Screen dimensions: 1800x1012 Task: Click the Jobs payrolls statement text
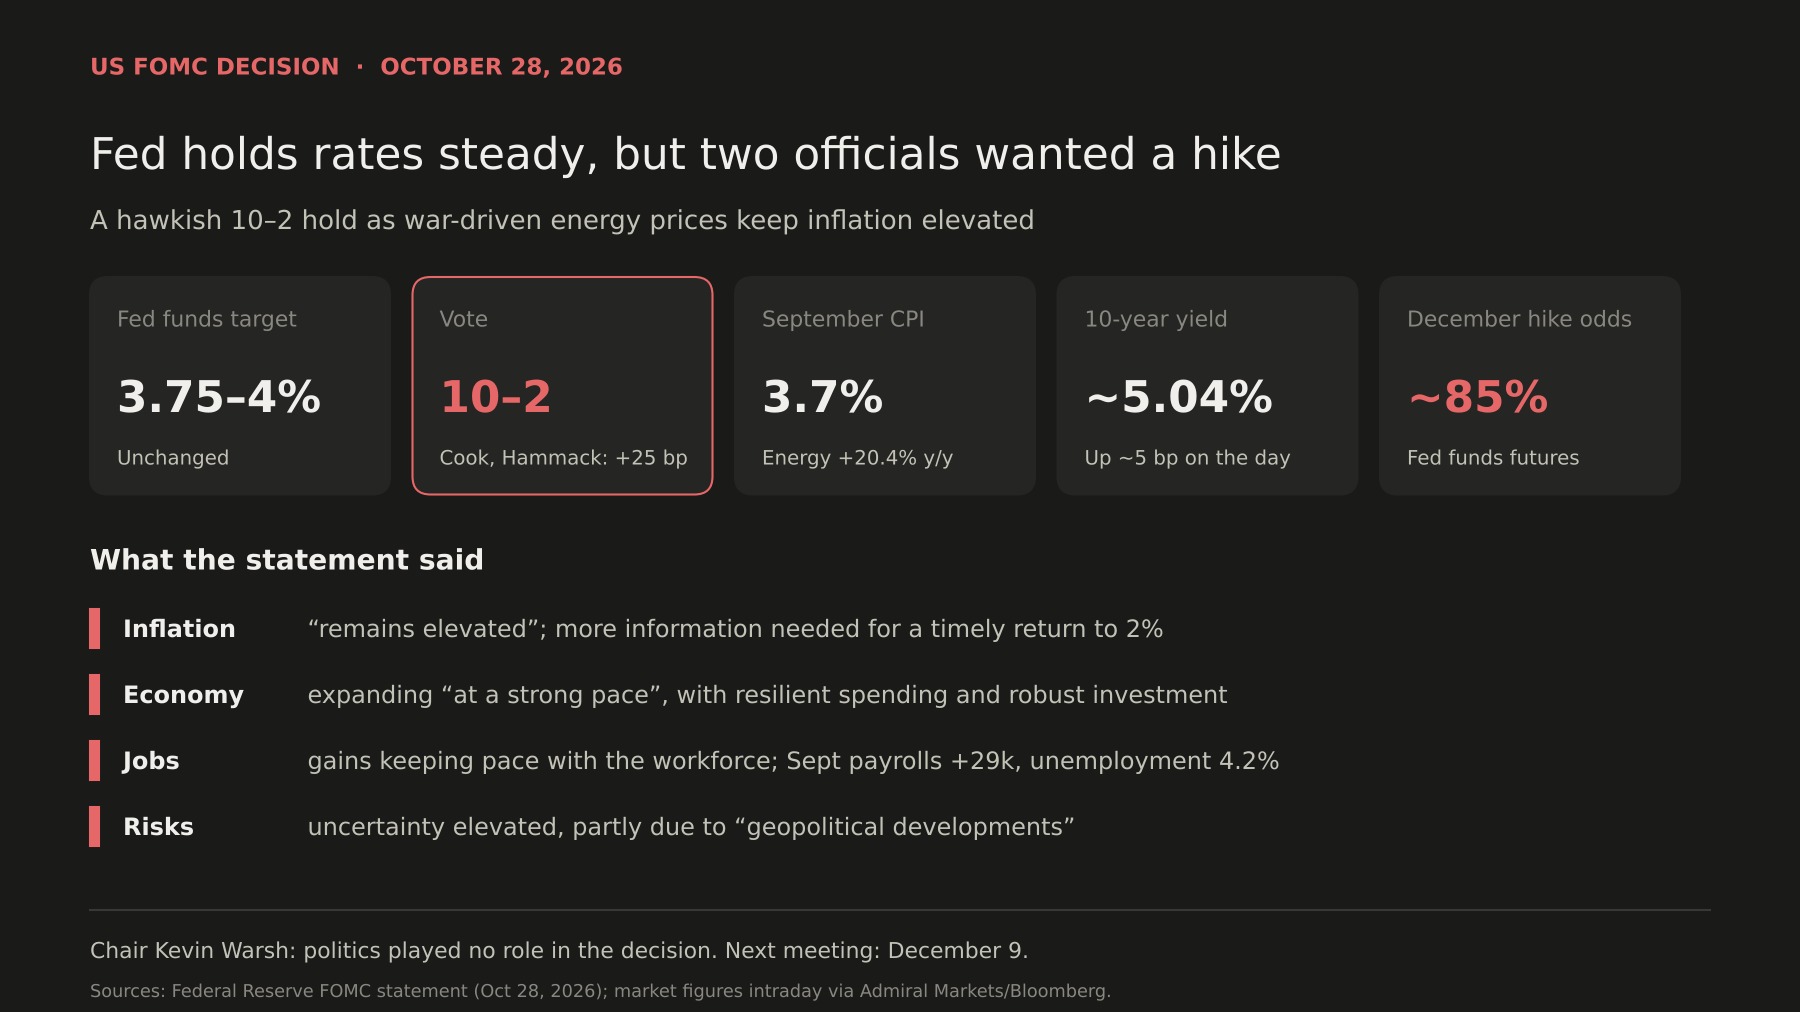(793, 761)
